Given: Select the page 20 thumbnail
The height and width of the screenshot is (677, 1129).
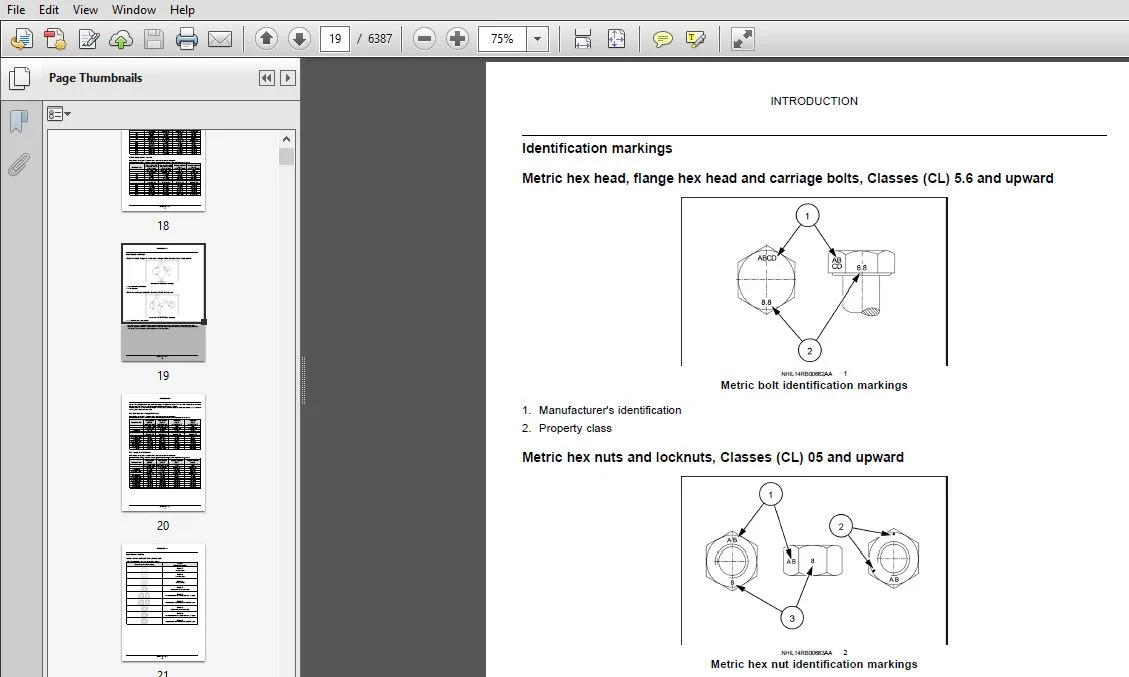Looking at the screenshot, I should pyautogui.click(x=163, y=452).
